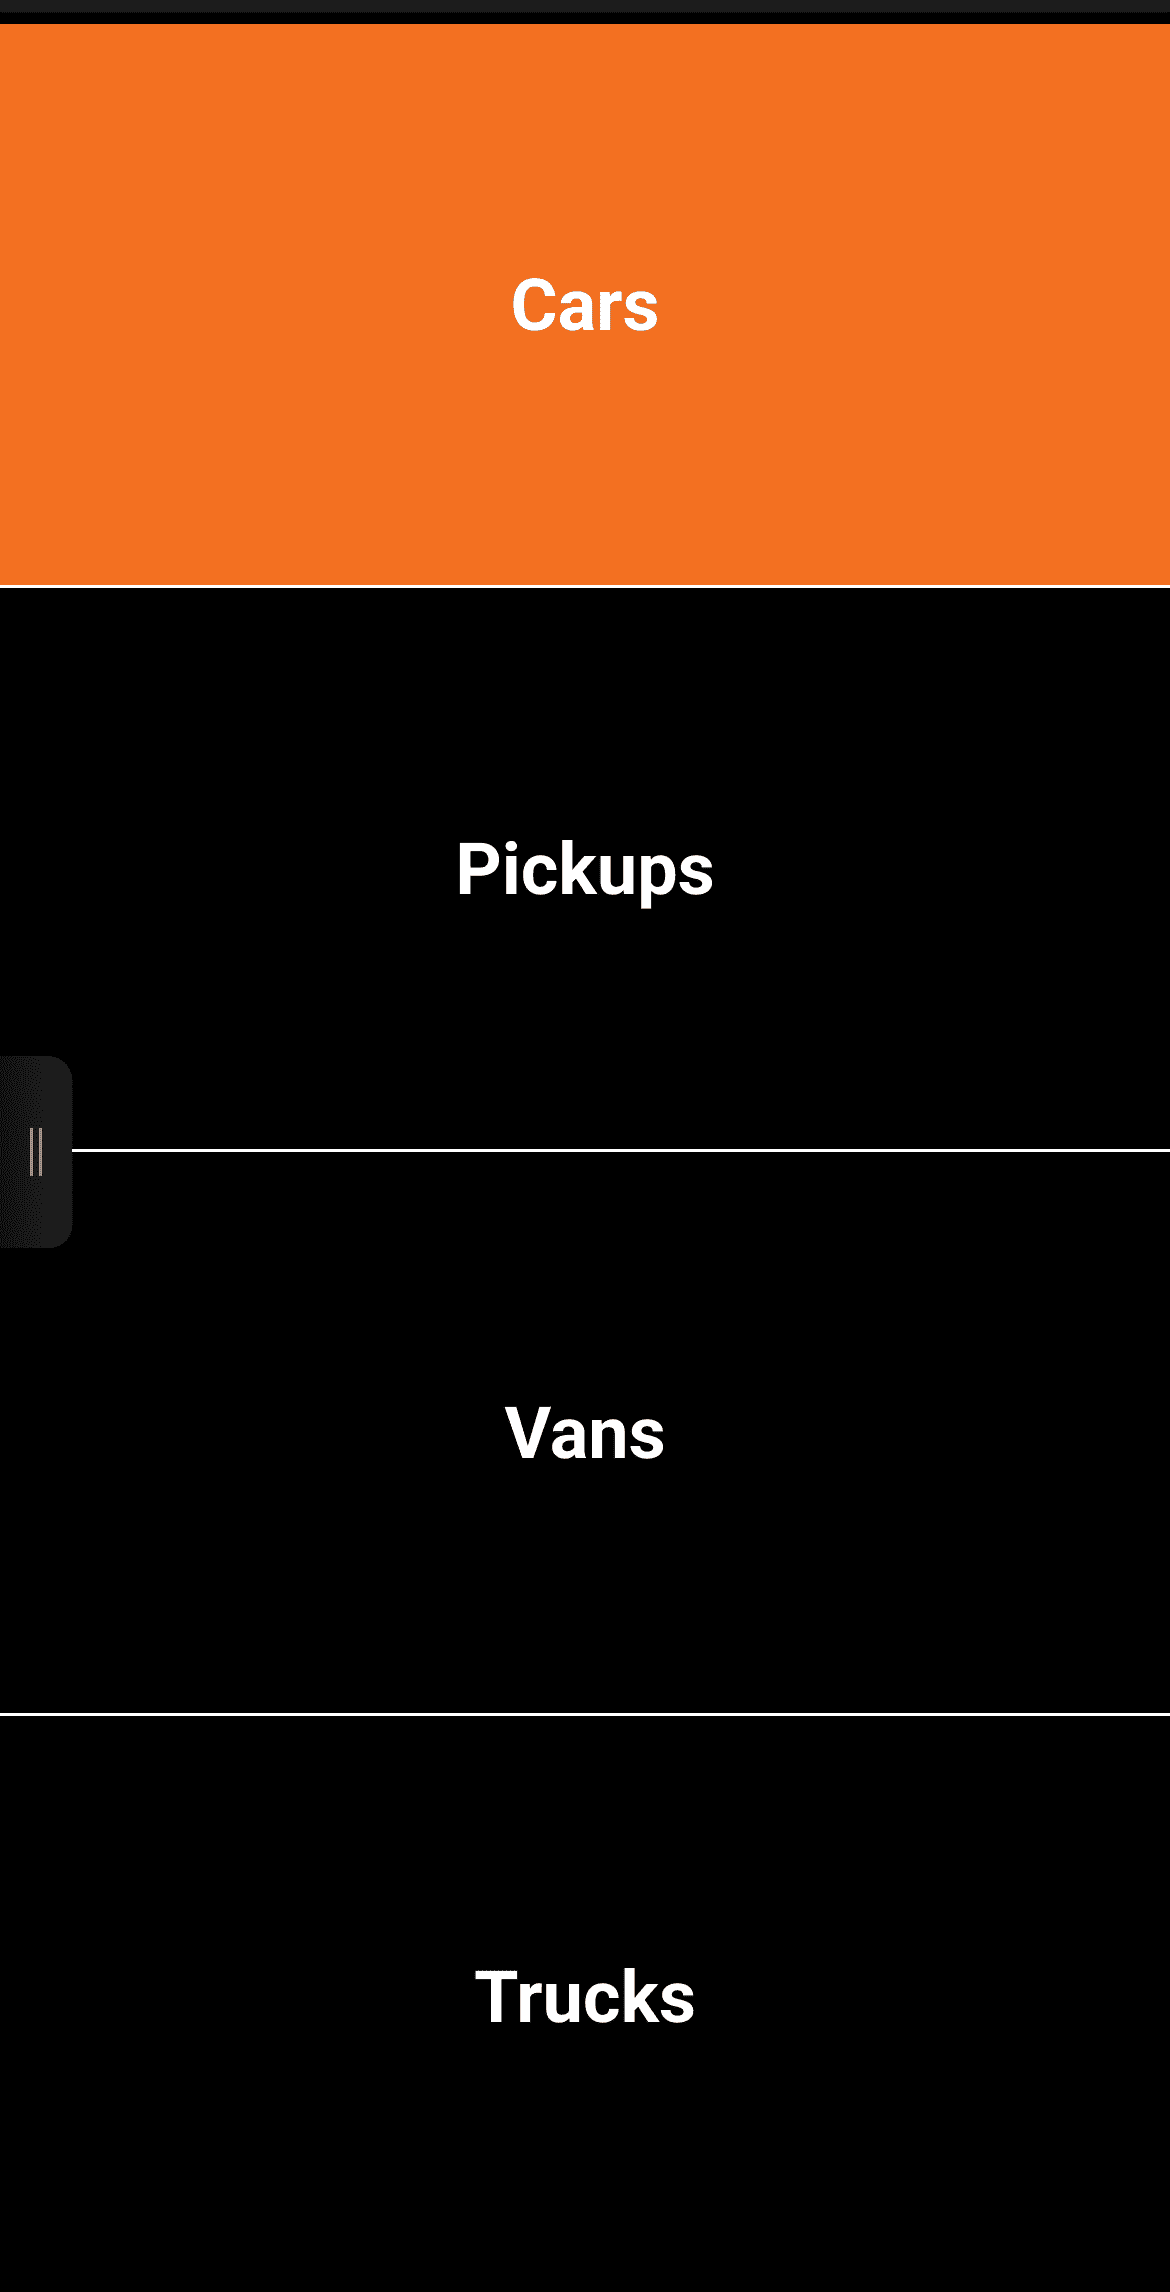Click the "Pickups" text label
The width and height of the screenshot is (1170, 2292).
[x=585, y=868]
